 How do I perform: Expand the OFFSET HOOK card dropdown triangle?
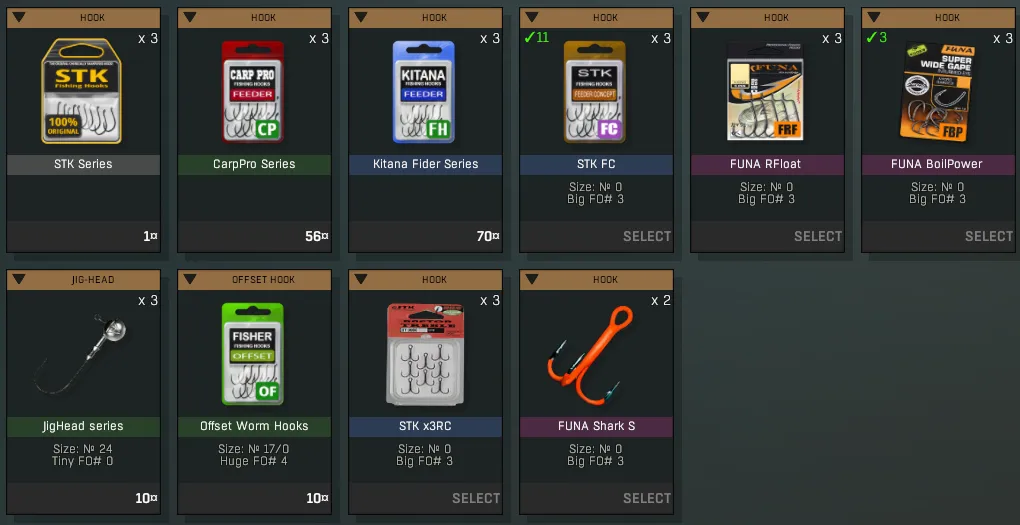(190, 279)
